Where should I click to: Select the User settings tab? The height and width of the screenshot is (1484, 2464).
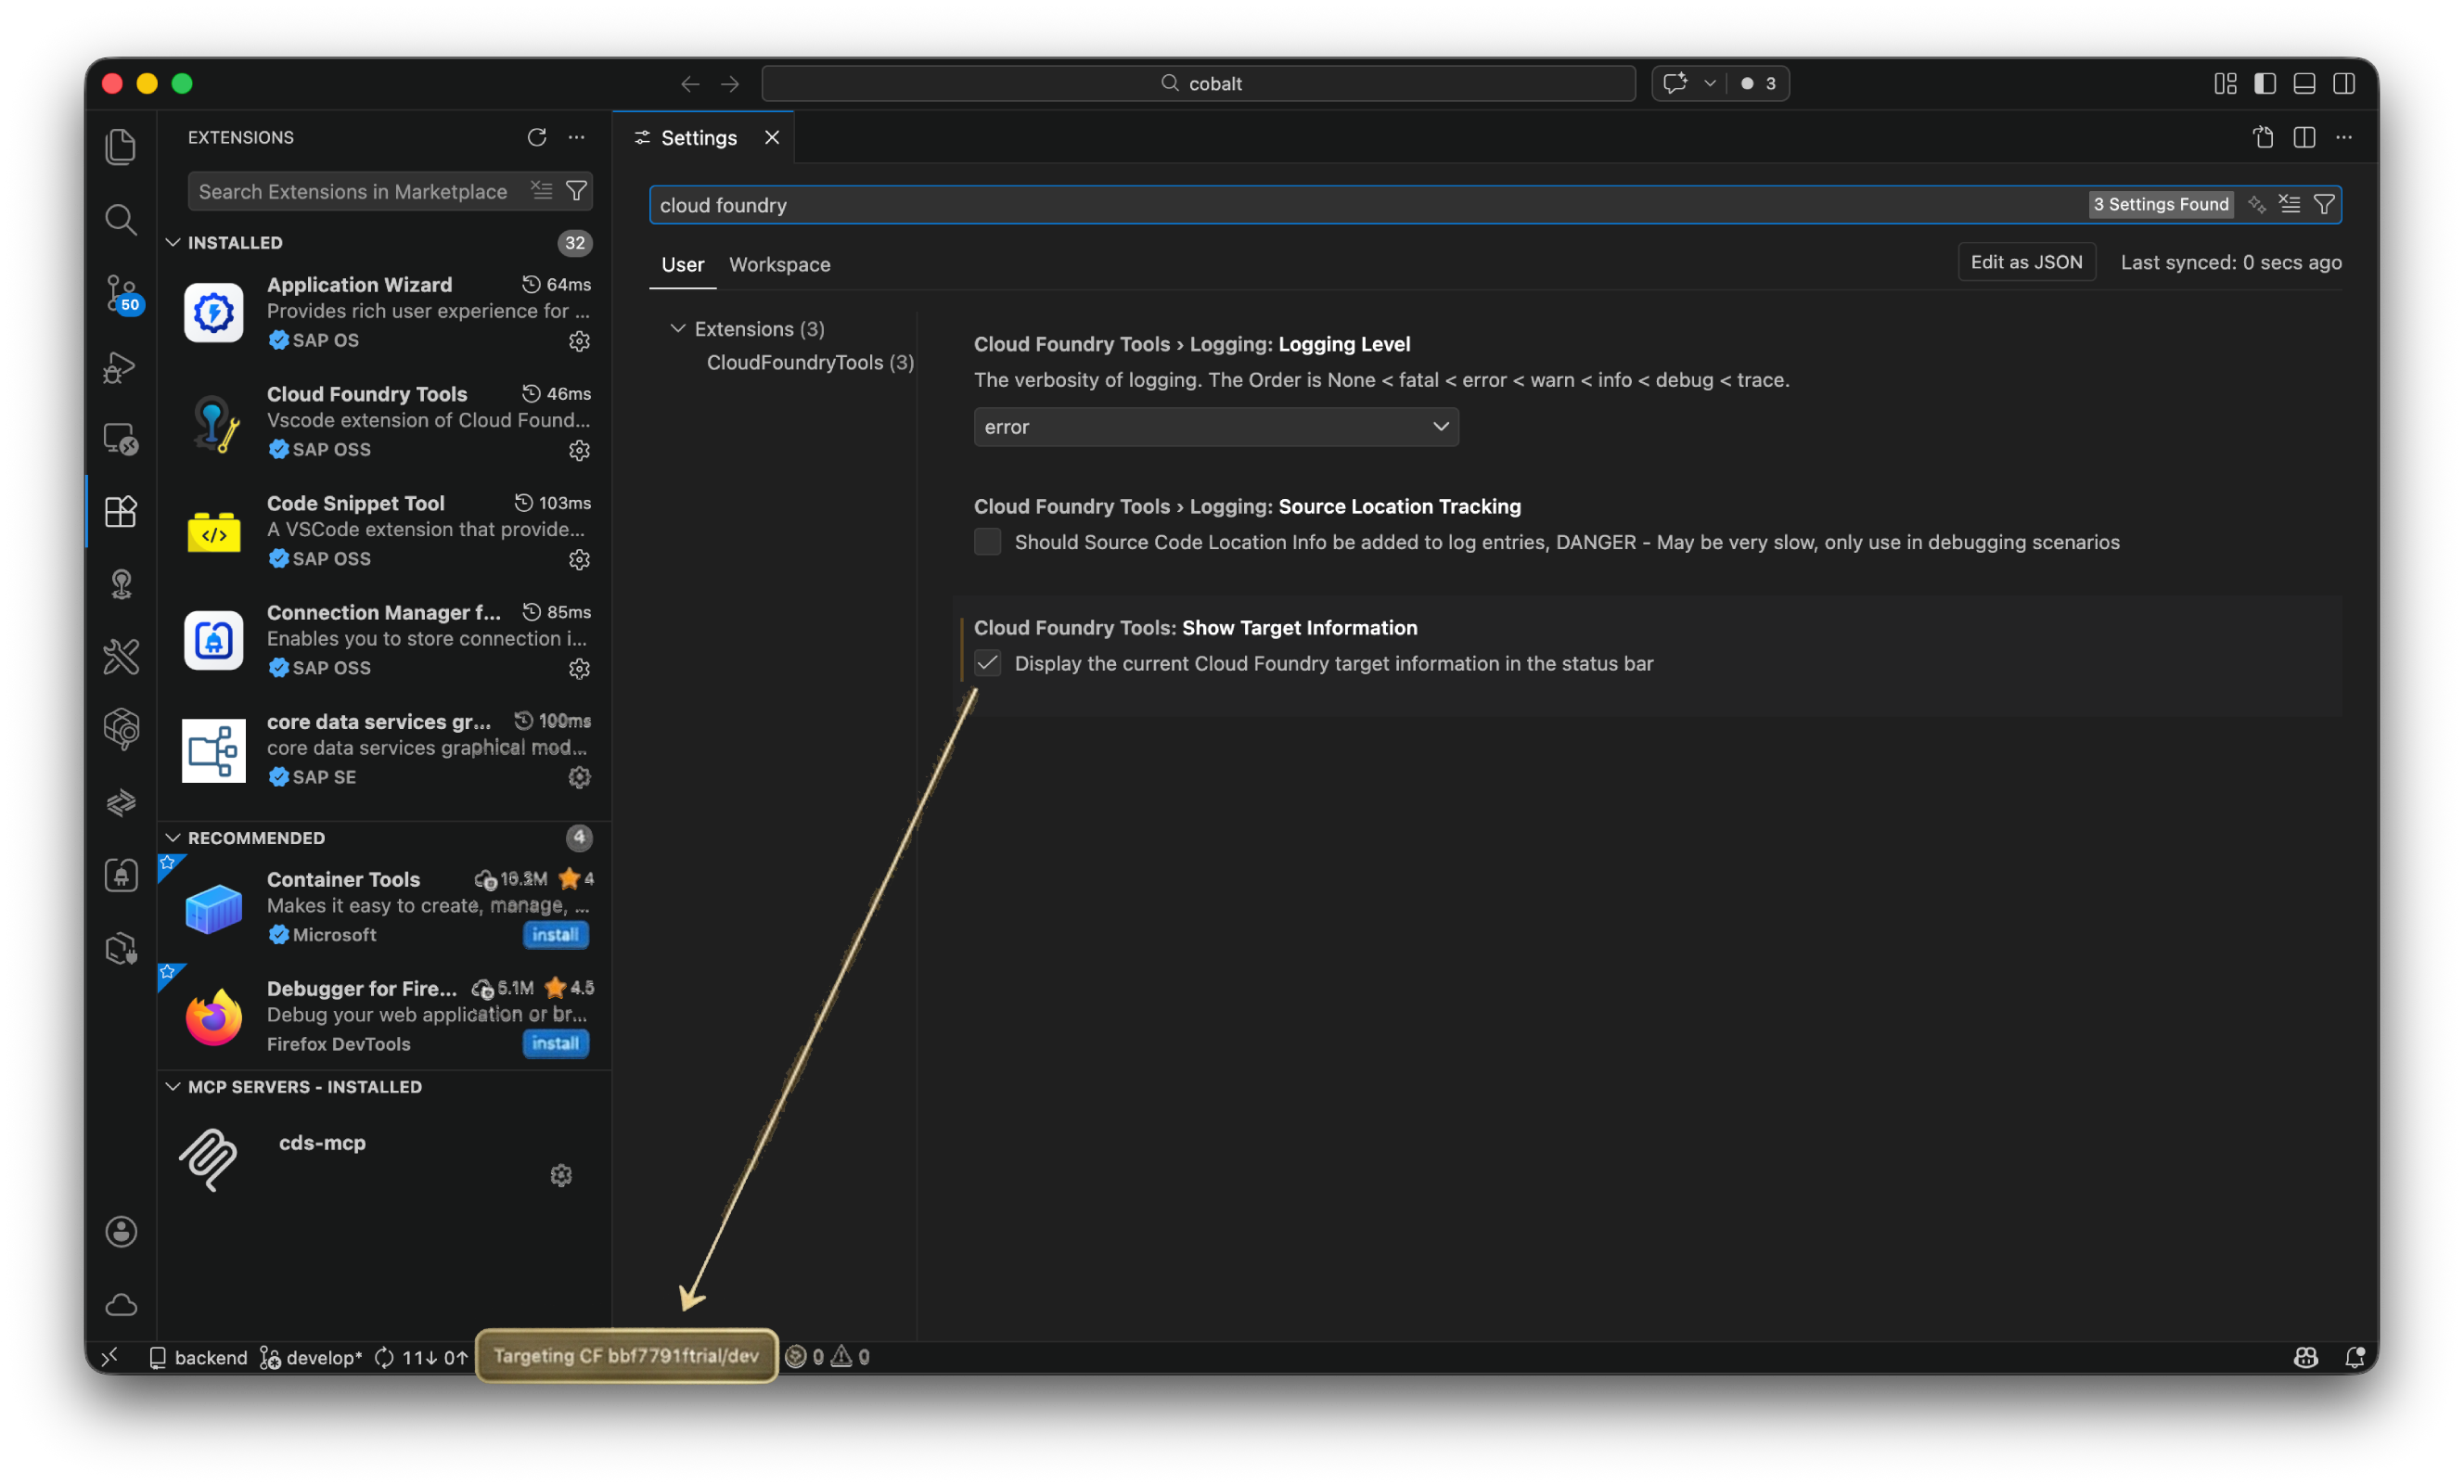tap(682, 264)
